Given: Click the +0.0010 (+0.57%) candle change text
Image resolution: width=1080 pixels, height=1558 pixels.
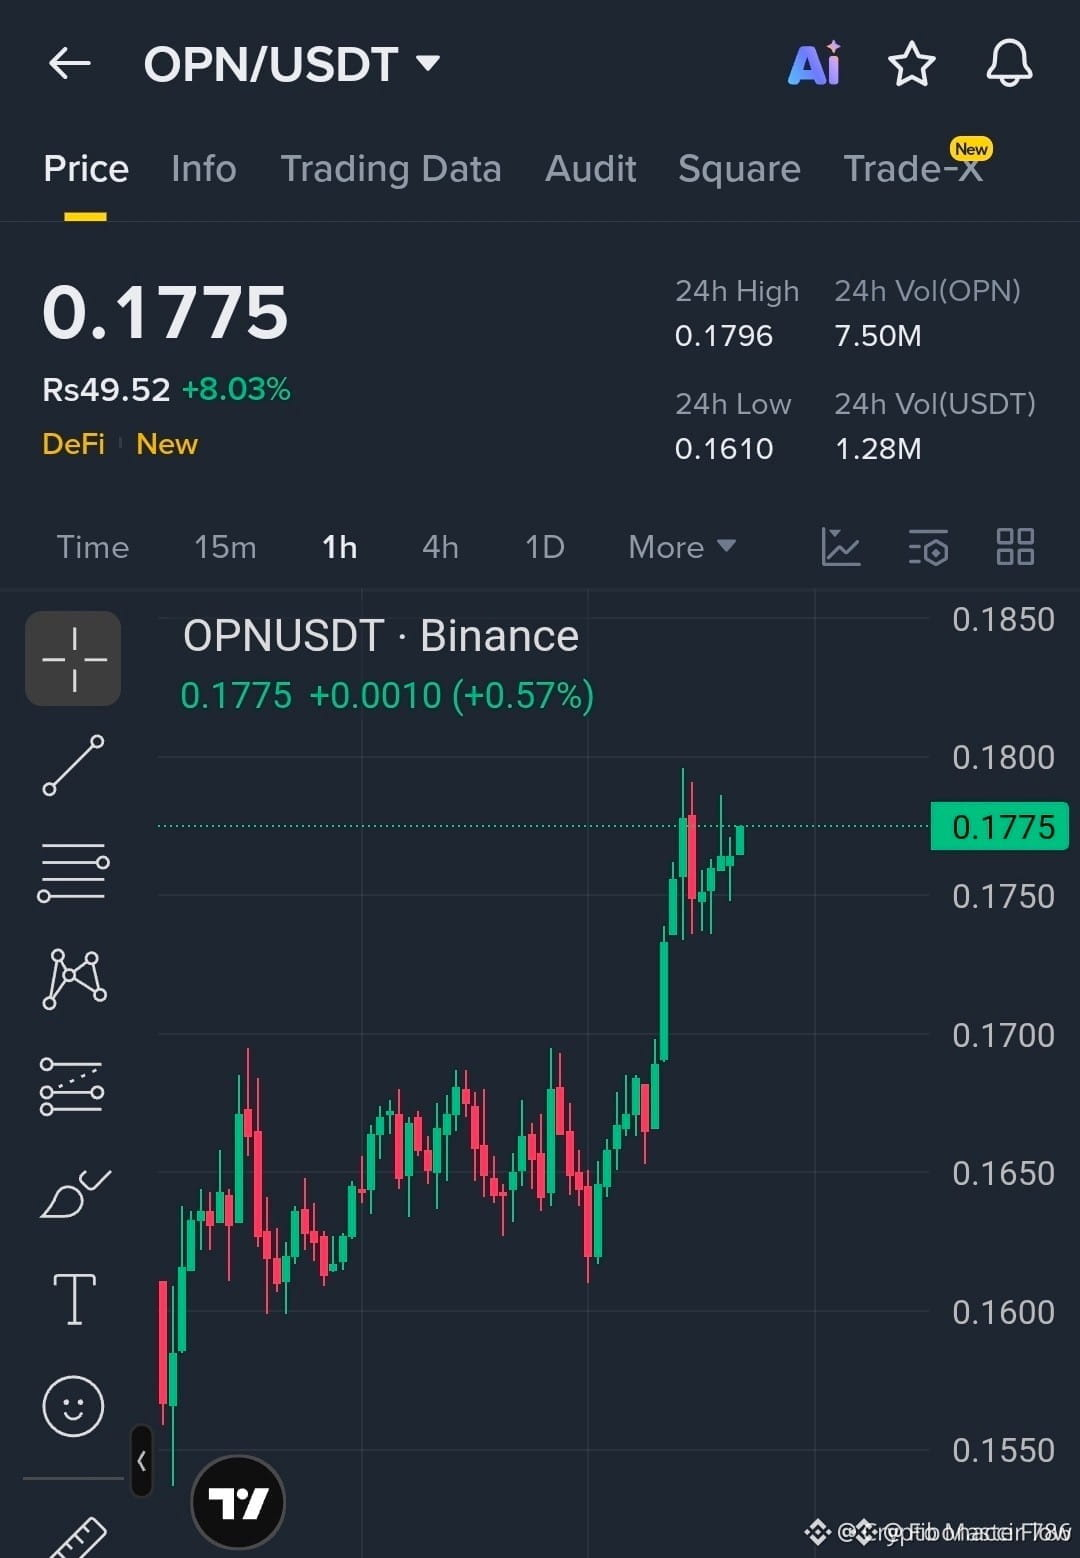Looking at the screenshot, I should pos(452,696).
